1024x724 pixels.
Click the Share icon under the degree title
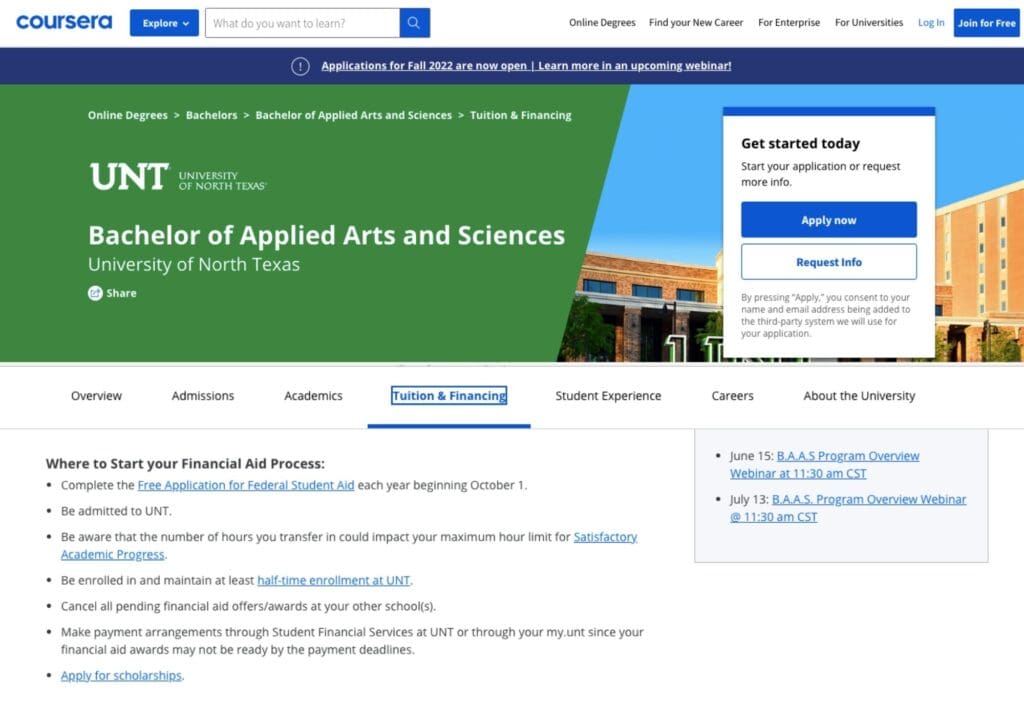point(96,293)
